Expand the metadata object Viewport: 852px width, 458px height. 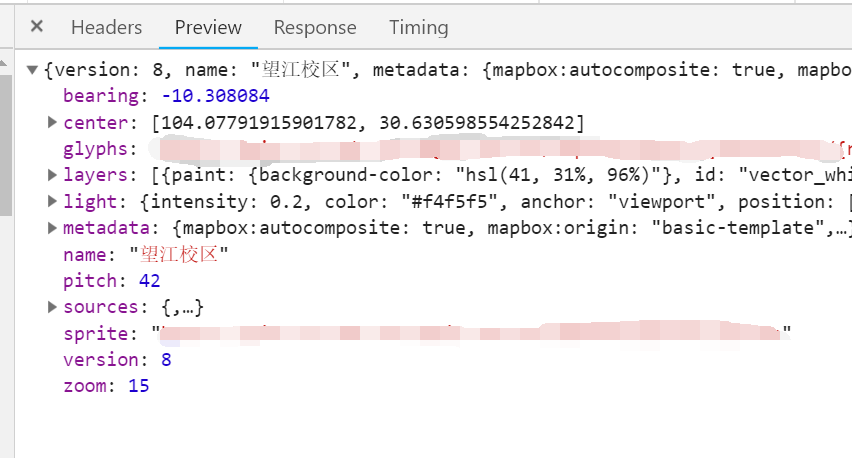(52, 228)
